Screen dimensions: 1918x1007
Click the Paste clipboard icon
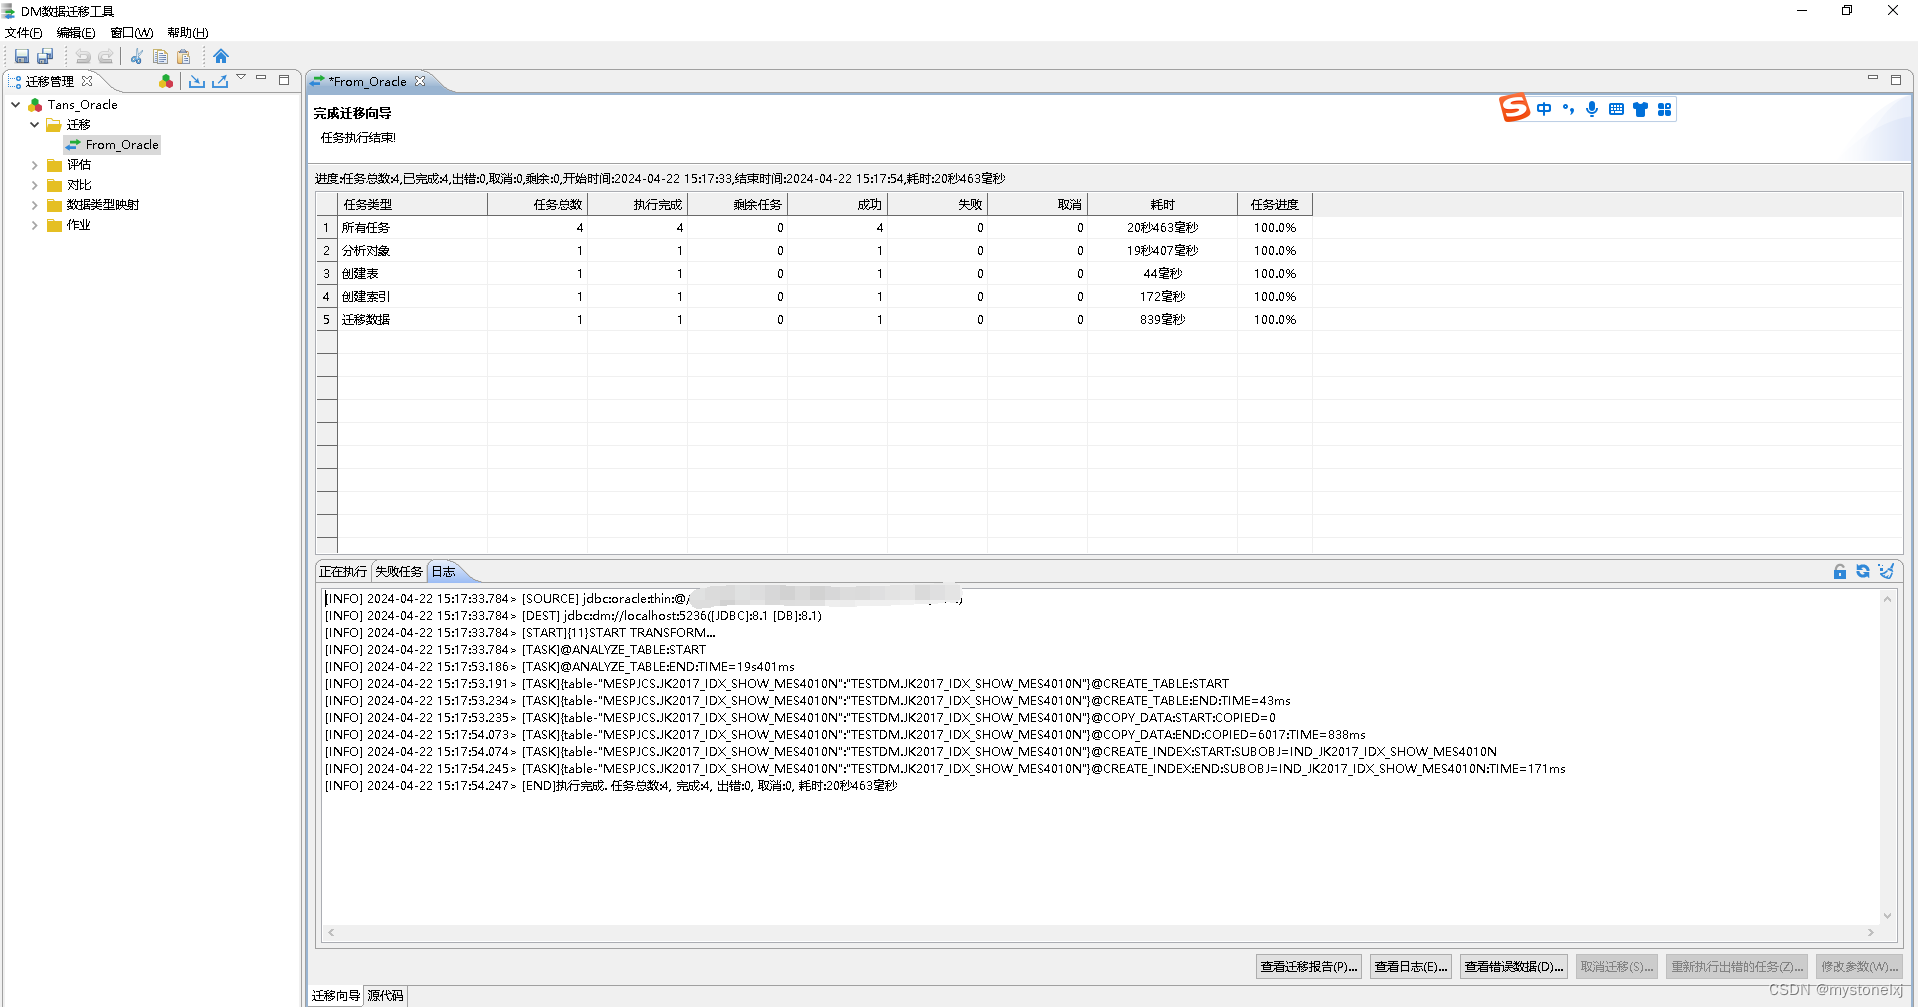(x=184, y=57)
